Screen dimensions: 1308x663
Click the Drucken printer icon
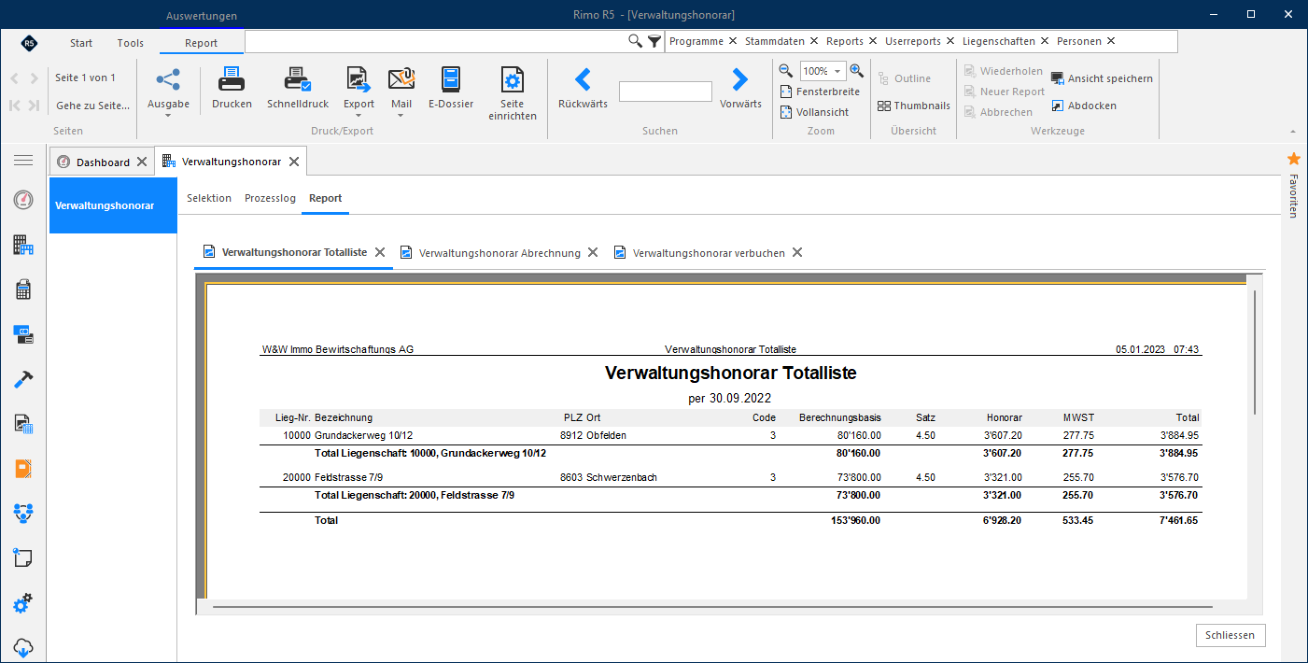pyautogui.click(x=232, y=79)
